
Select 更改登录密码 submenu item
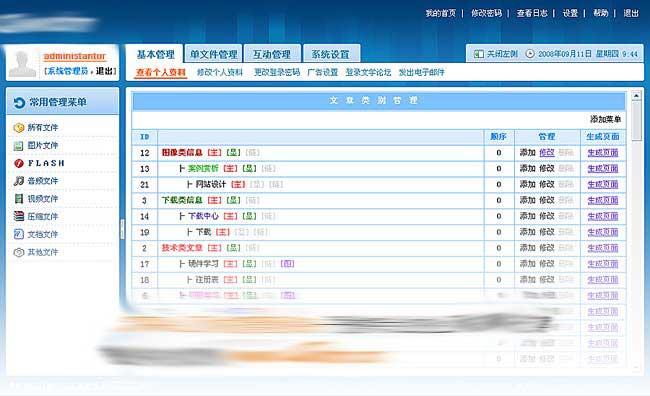pos(277,73)
